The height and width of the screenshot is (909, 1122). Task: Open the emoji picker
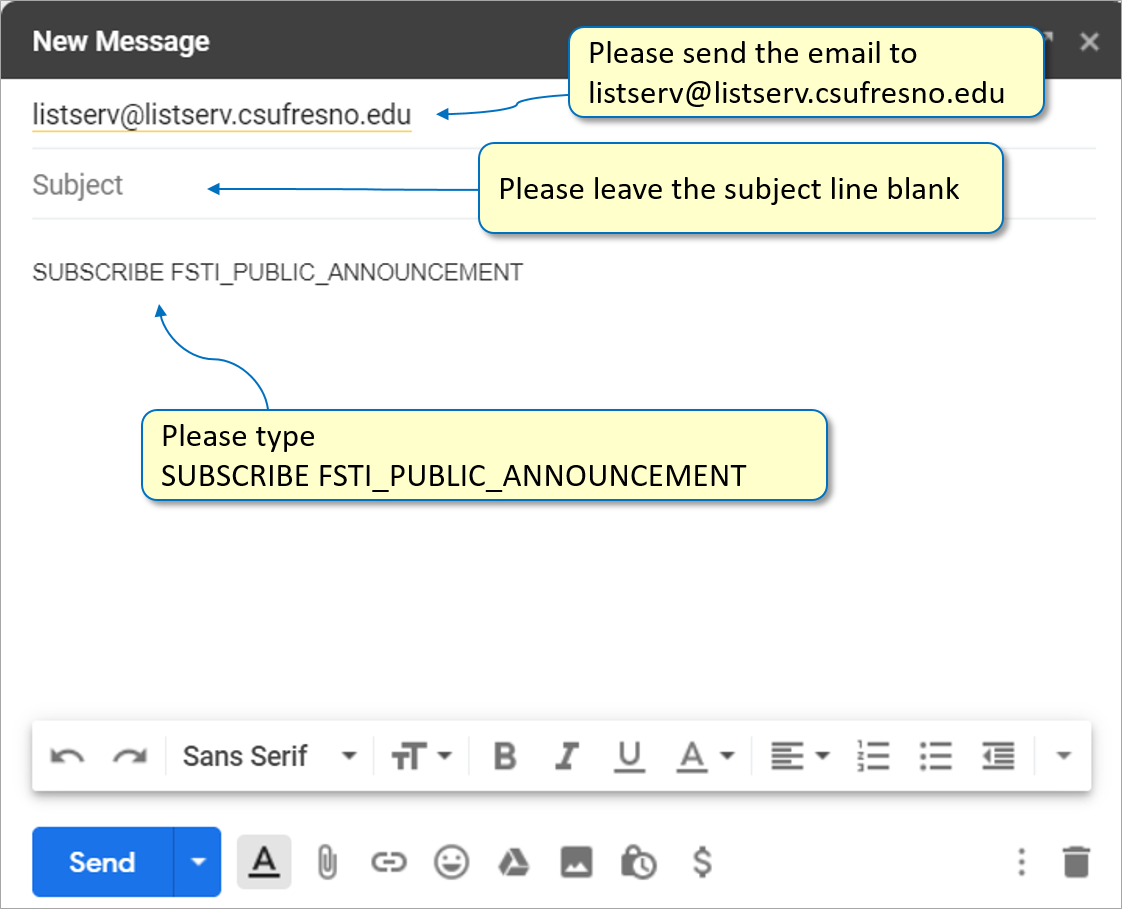[452, 862]
